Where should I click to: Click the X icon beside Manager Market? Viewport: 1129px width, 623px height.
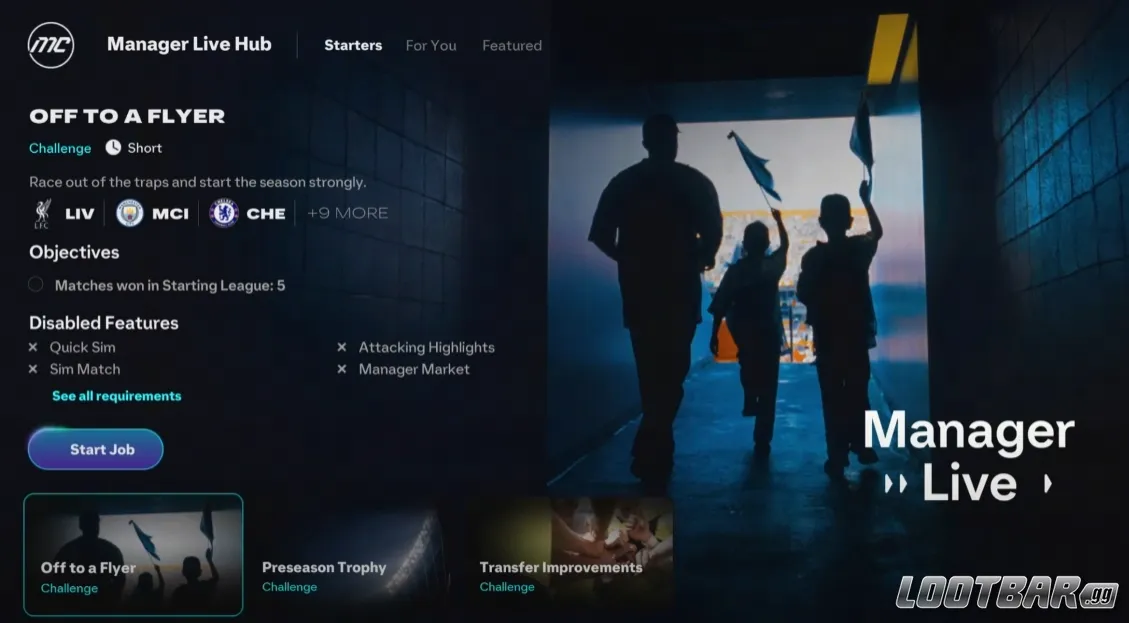(342, 369)
